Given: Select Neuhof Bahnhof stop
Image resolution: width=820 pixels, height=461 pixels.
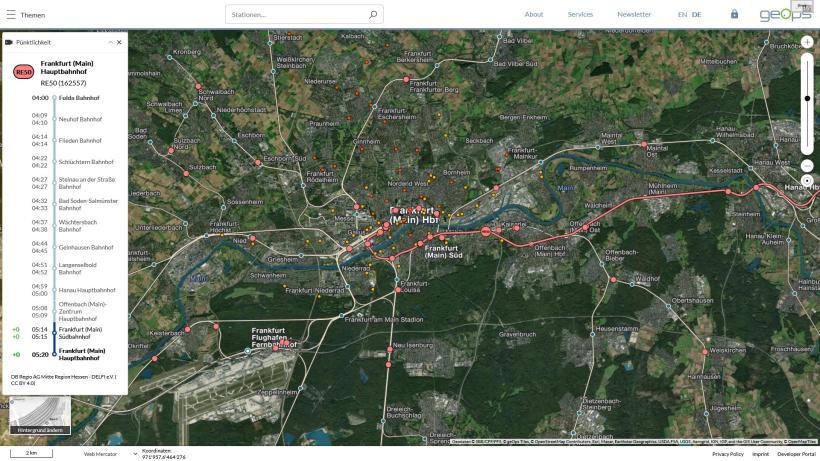Looking at the screenshot, I should tap(80, 119).
